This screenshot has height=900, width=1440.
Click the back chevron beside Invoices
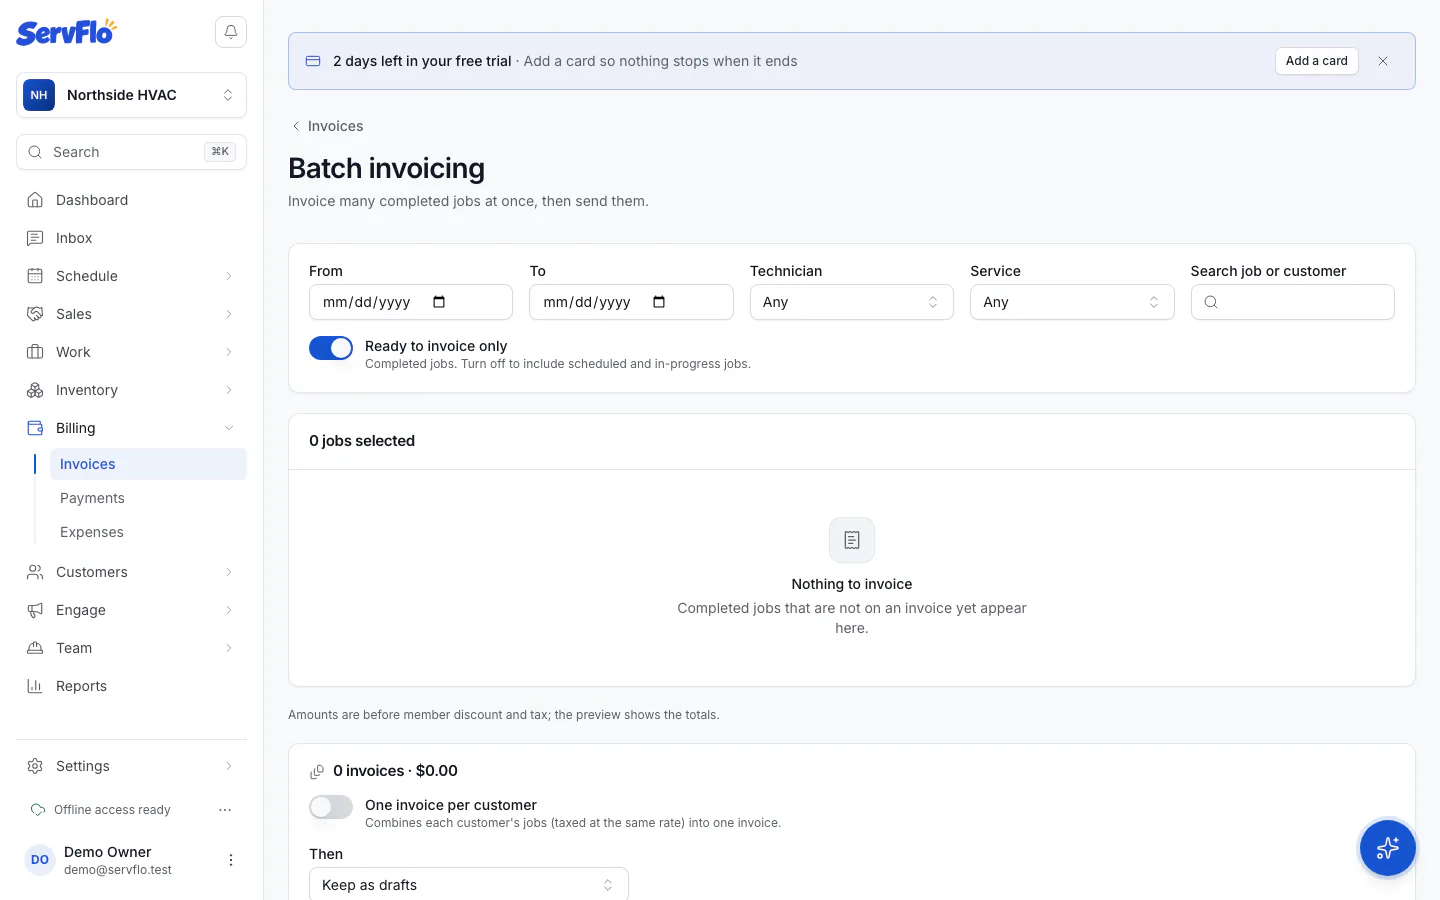[x=296, y=126]
